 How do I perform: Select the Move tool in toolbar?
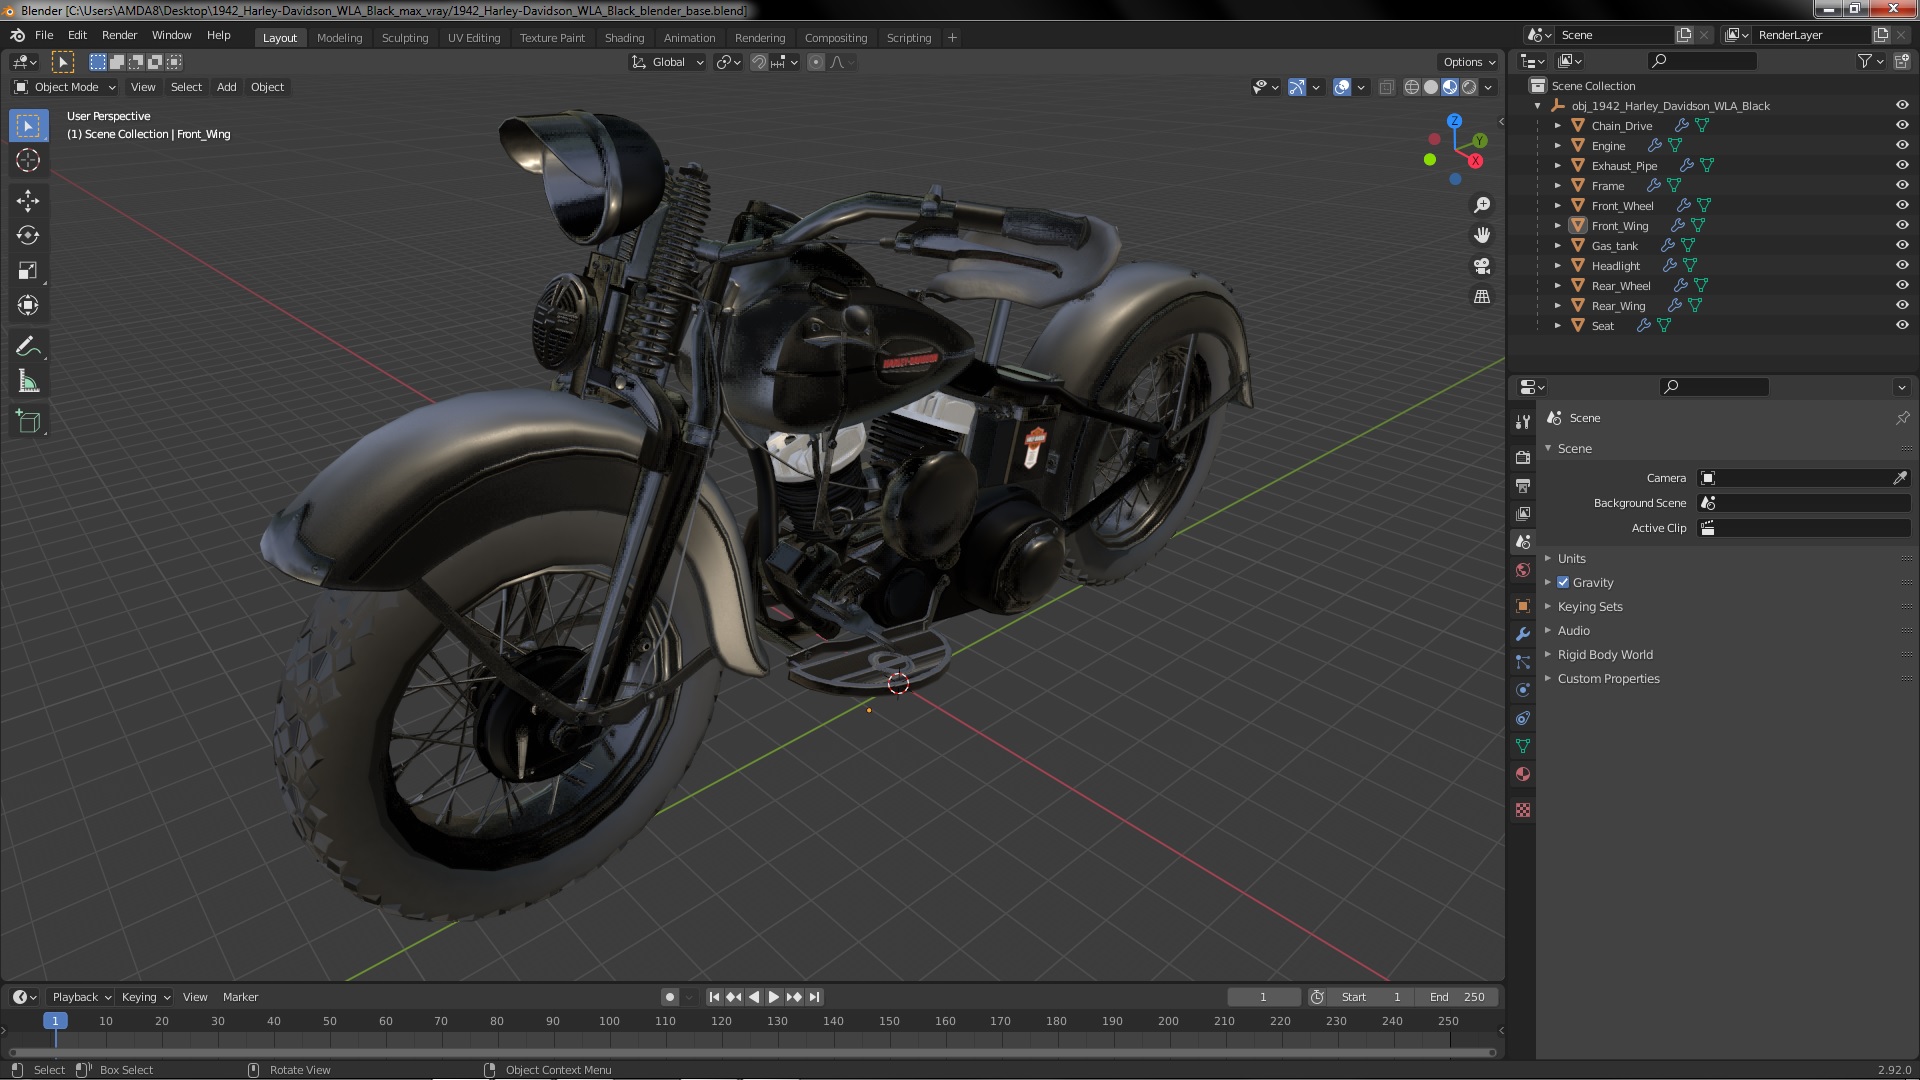pos(28,201)
